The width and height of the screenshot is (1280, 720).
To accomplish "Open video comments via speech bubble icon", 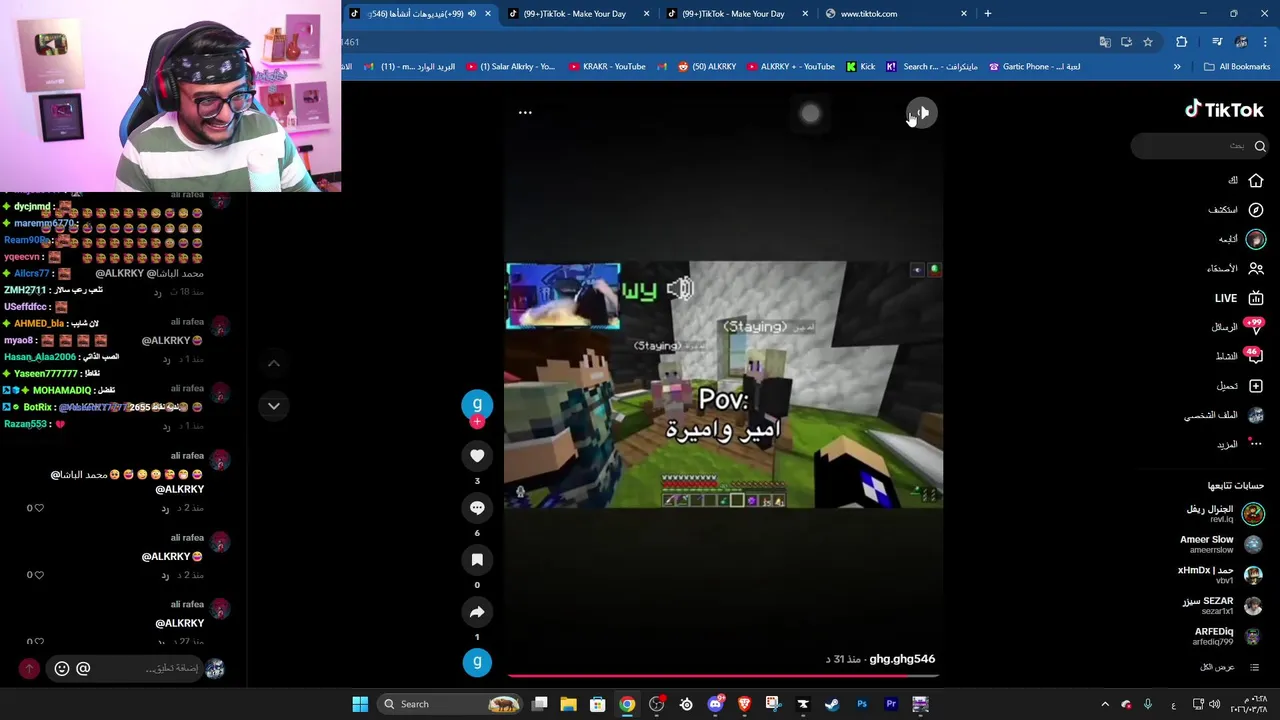I will (477, 508).
